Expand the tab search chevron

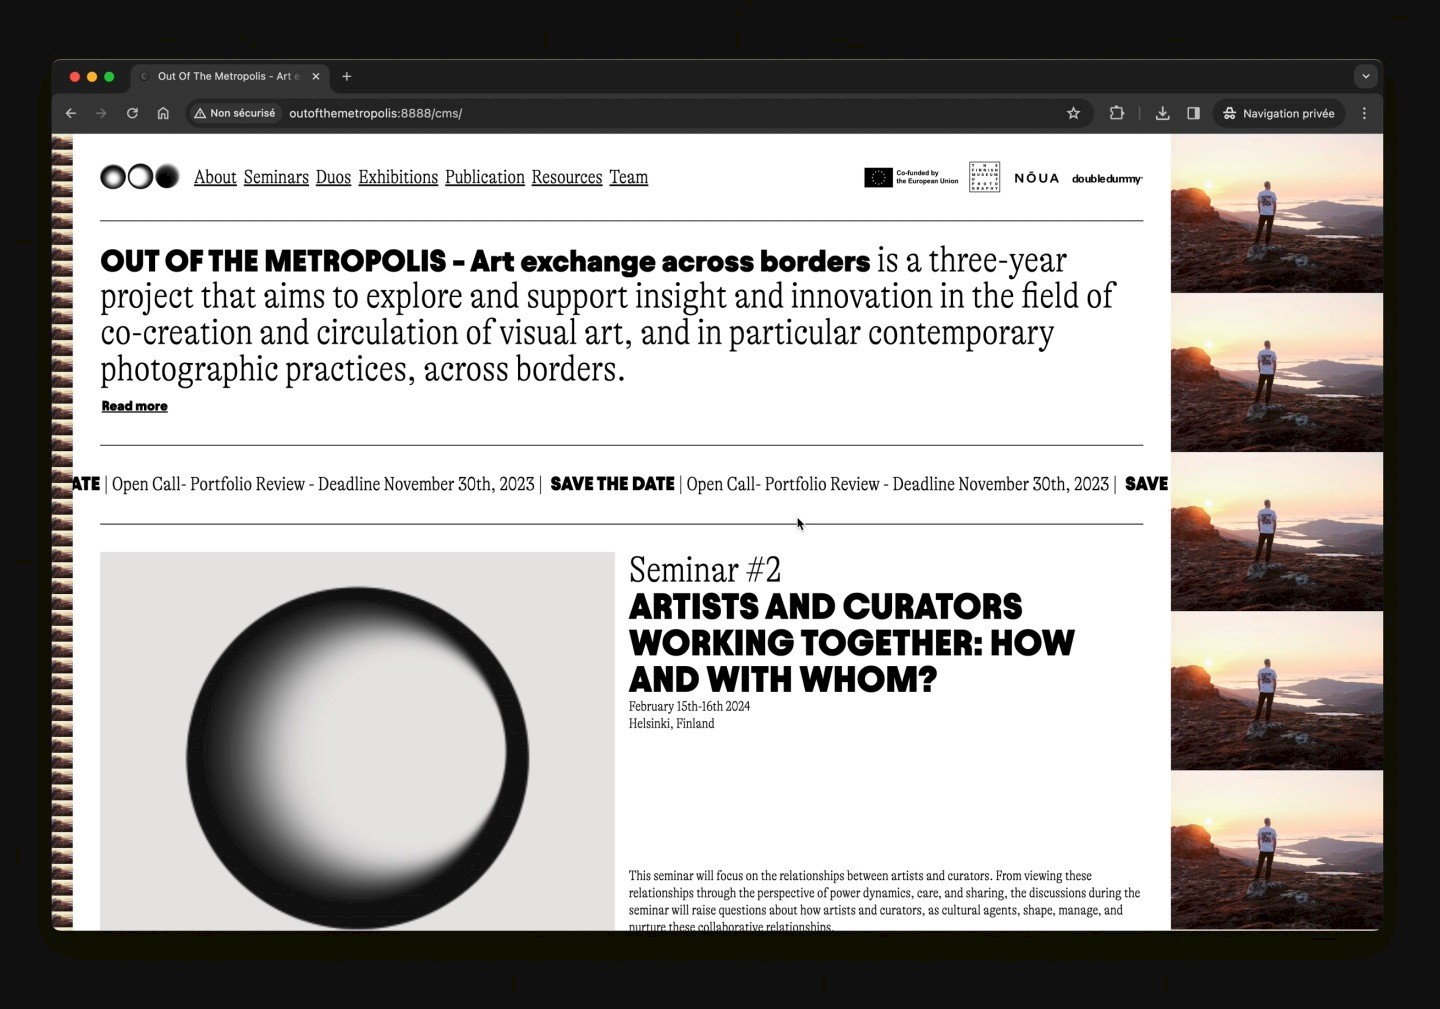pos(1366,76)
